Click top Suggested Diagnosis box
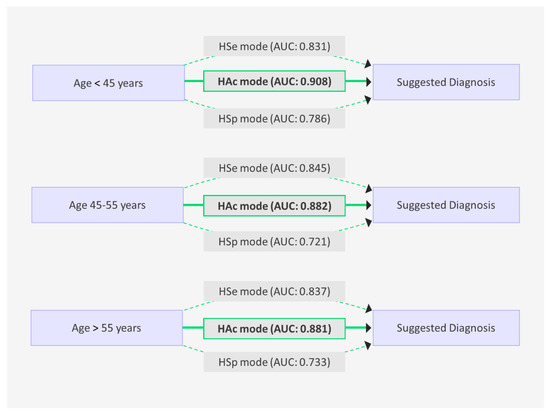This screenshot has width=550, height=413. [x=446, y=82]
